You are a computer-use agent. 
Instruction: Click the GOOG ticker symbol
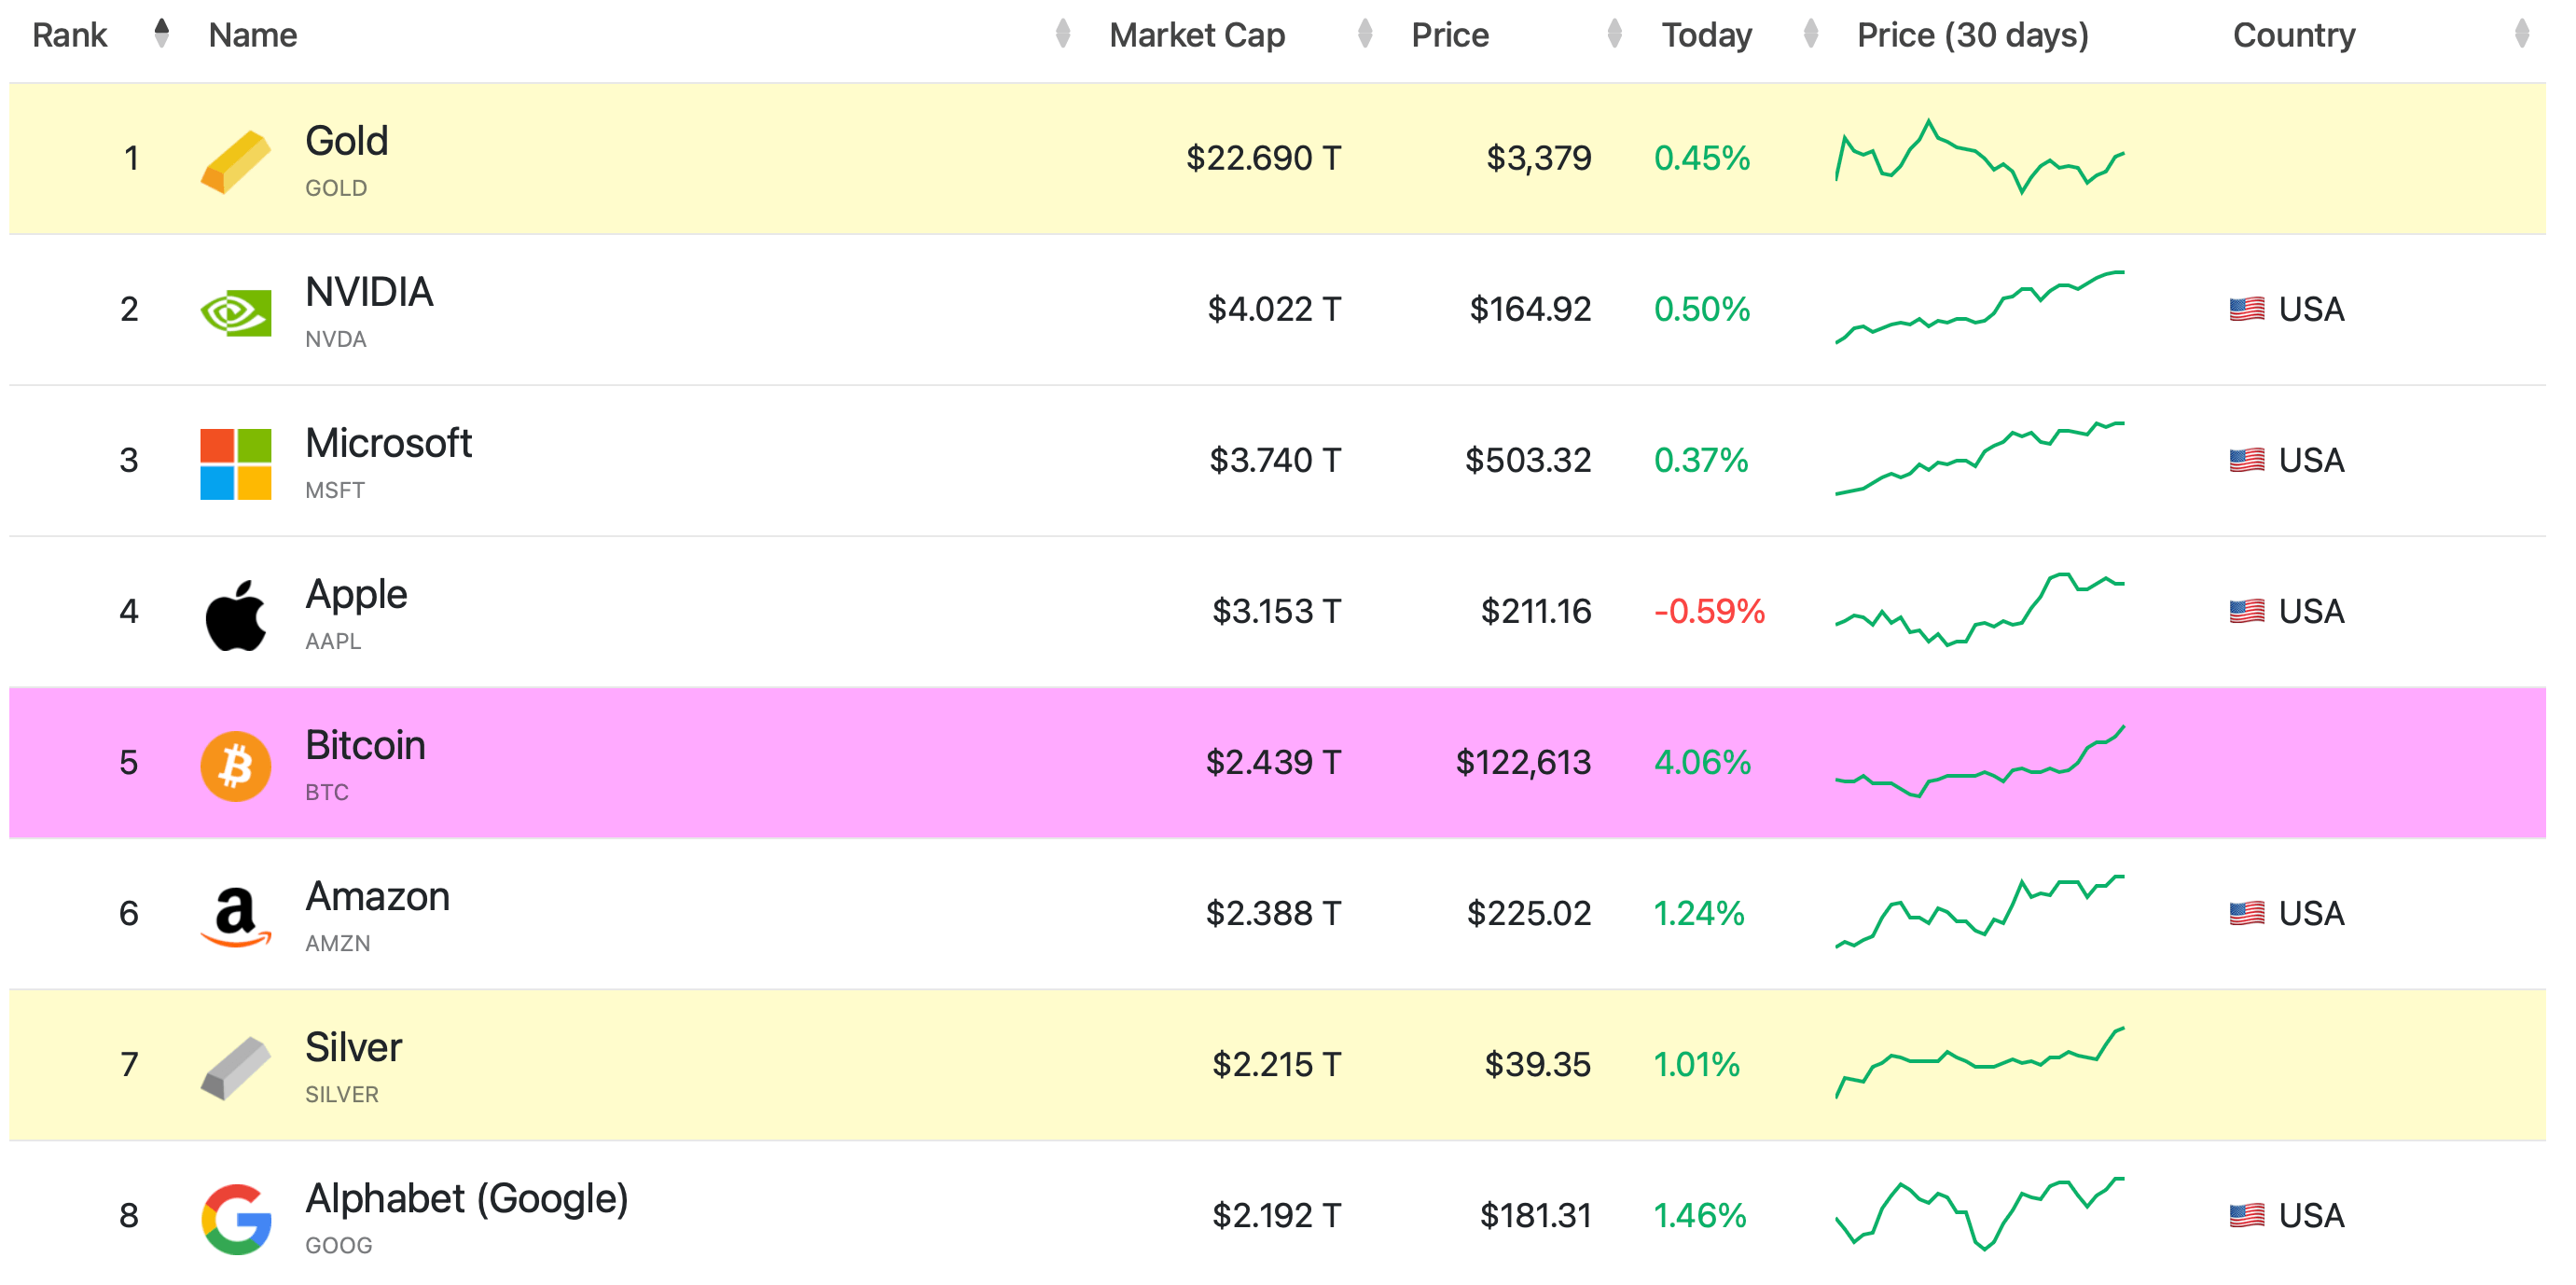pos(338,1245)
